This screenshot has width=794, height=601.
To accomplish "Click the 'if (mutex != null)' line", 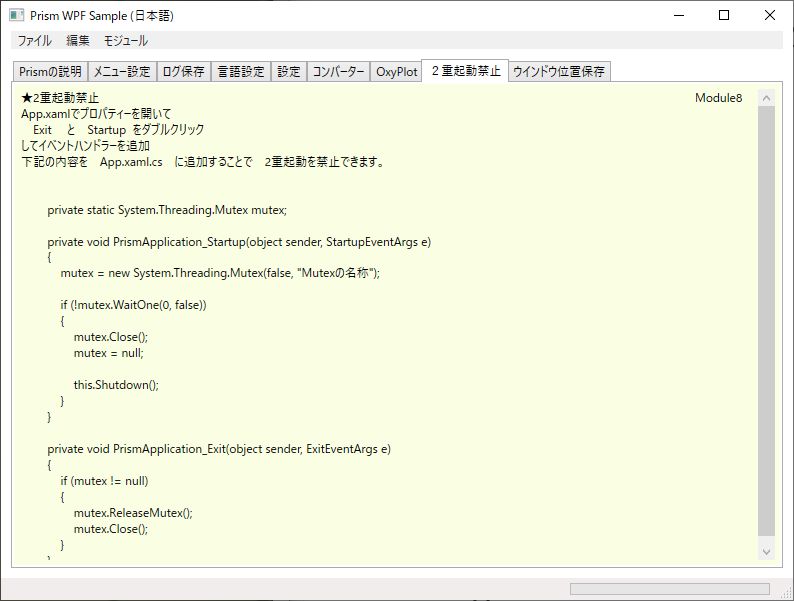I will pos(104,481).
